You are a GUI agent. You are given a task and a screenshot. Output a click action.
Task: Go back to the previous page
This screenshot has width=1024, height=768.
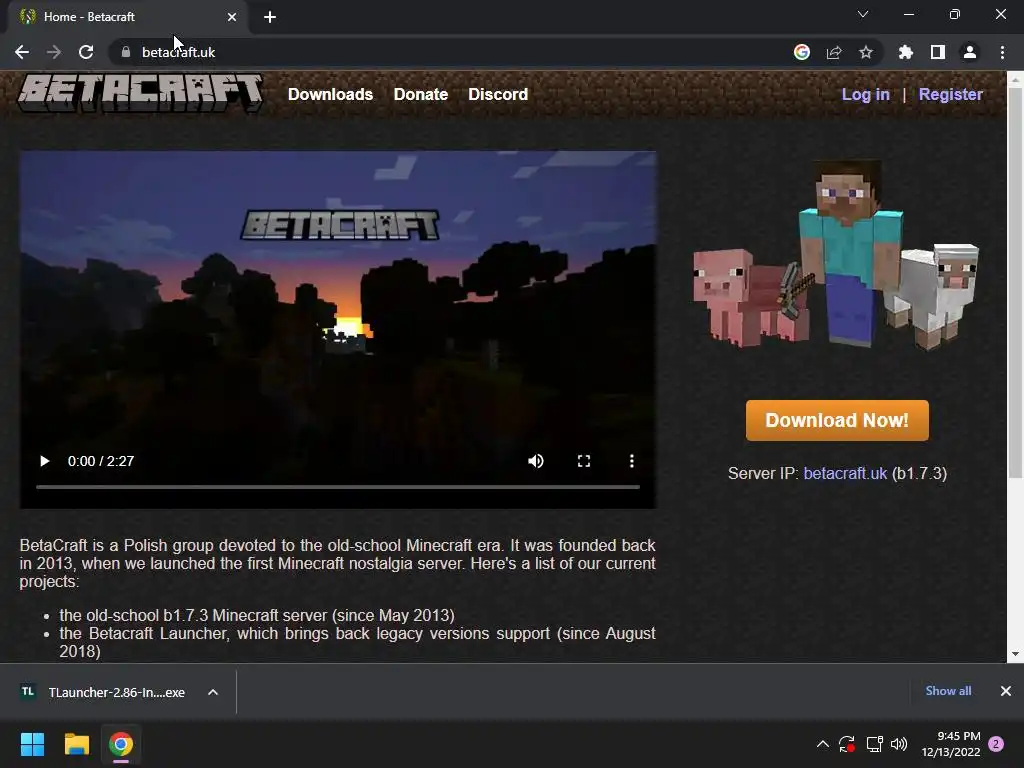pos(22,52)
